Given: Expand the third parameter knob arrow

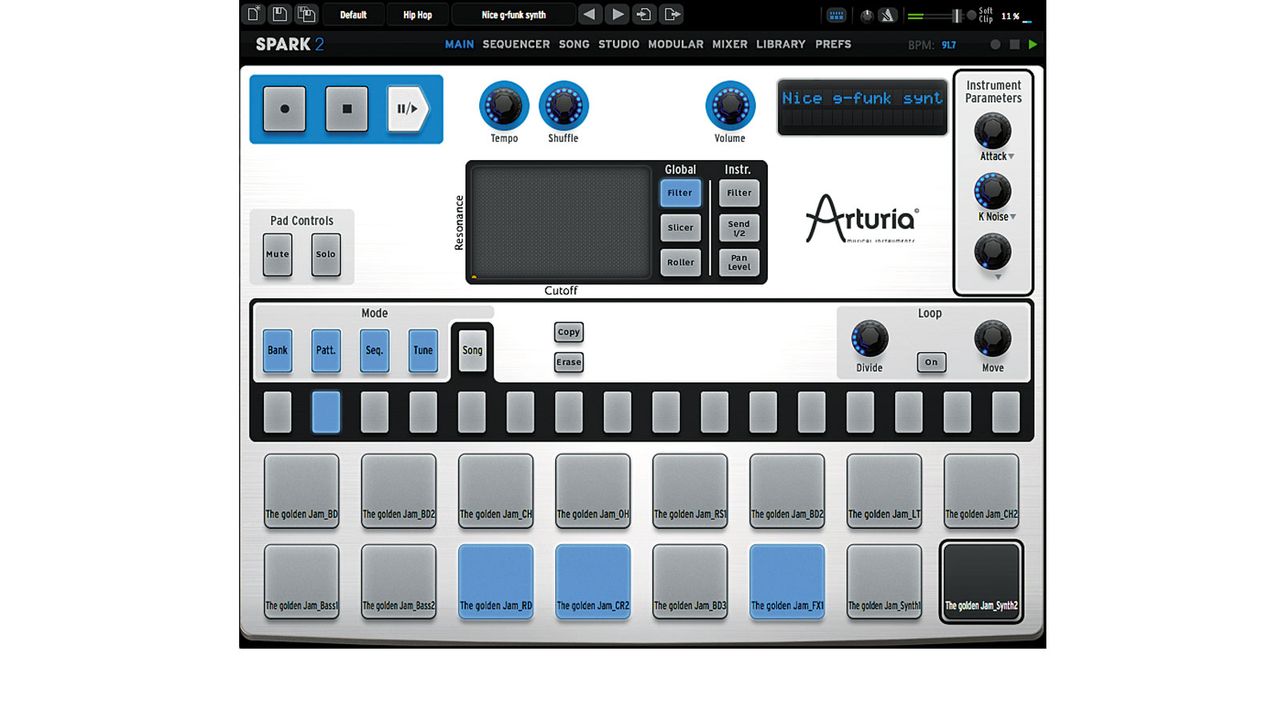Looking at the screenshot, I should click(x=997, y=277).
